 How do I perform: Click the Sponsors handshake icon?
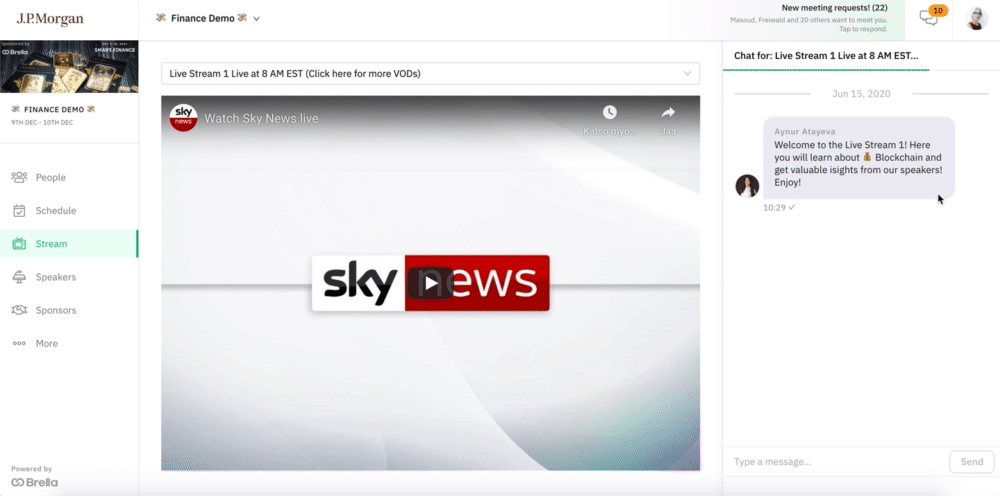click(x=19, y=310)
